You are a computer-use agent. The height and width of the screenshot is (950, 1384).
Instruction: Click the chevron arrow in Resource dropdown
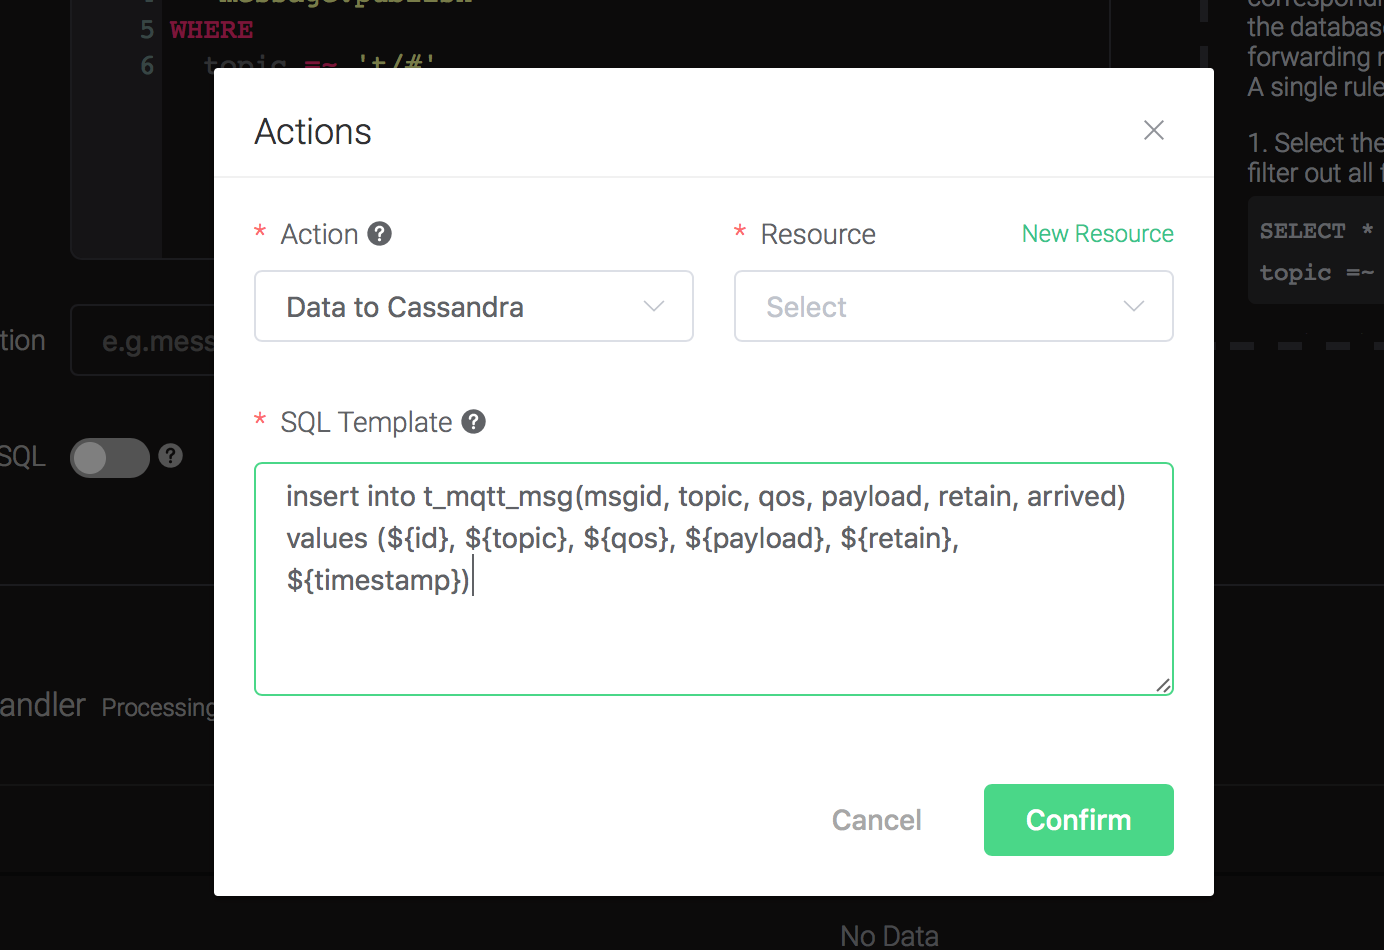point(1133,306)
